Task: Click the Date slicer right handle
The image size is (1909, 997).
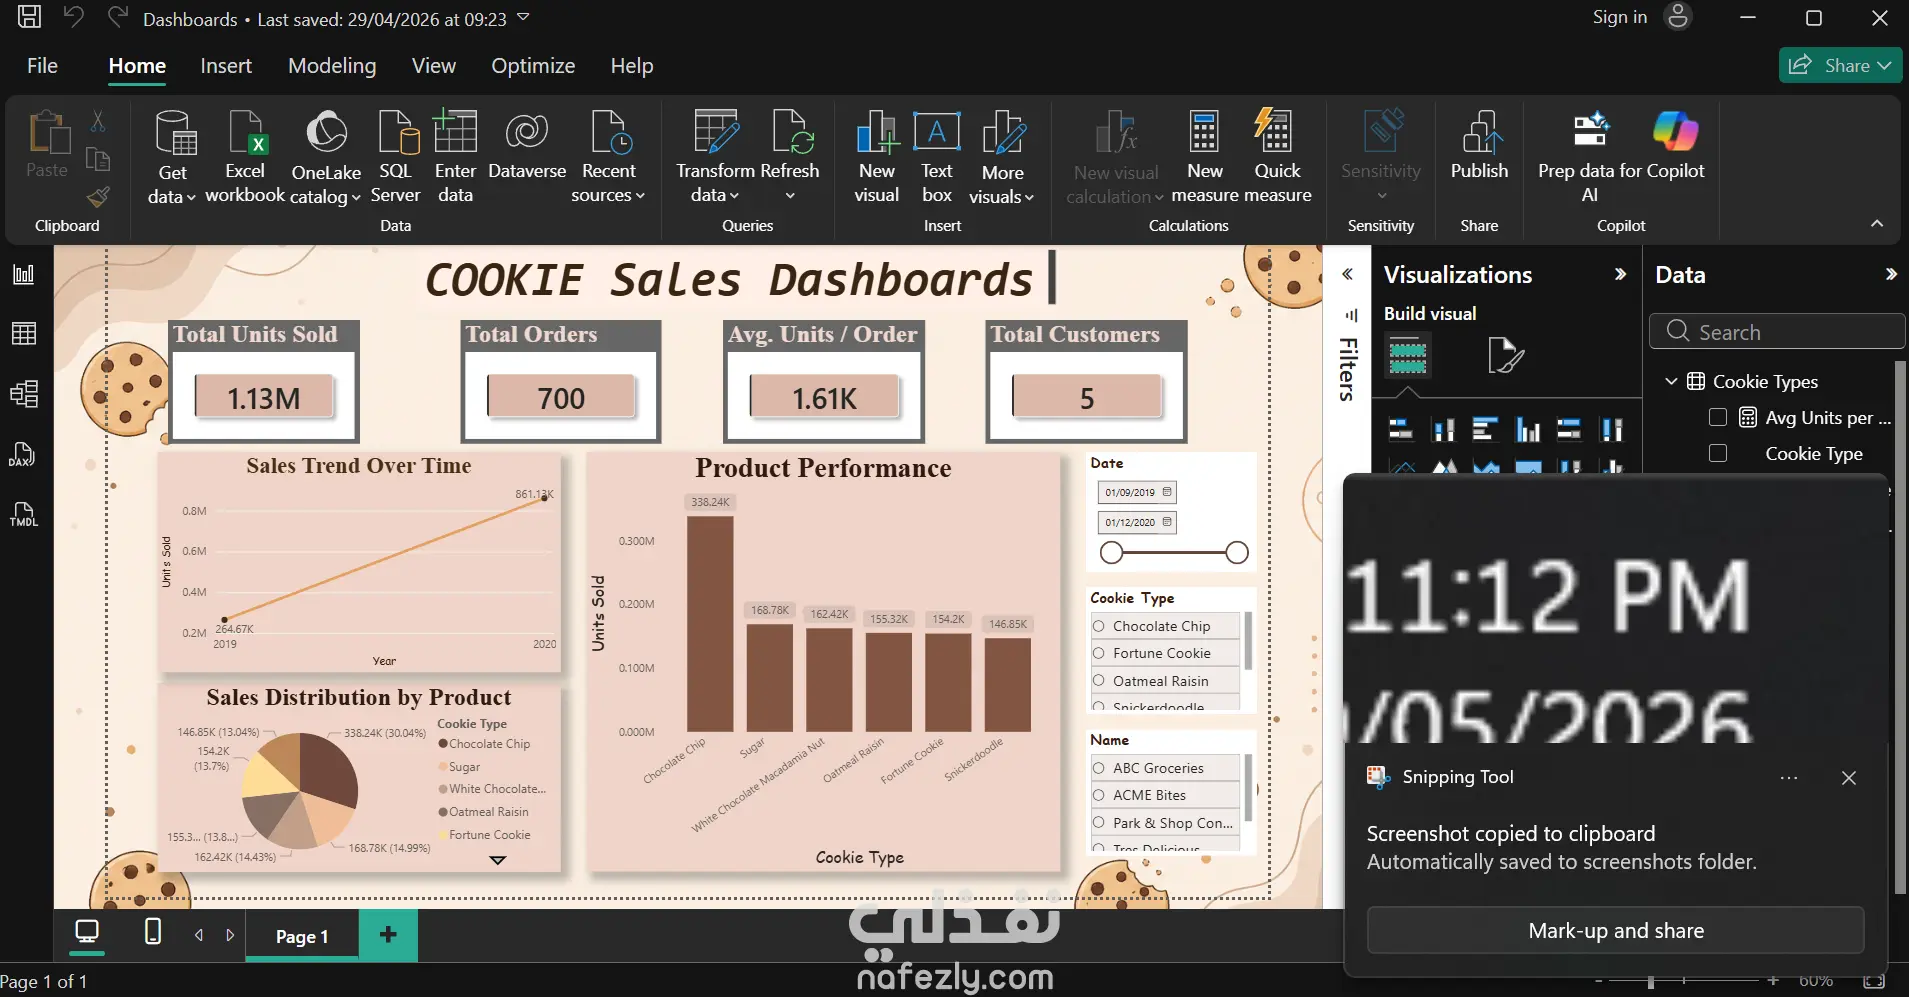Action: pyautogui.click(x=1237, y=552)
